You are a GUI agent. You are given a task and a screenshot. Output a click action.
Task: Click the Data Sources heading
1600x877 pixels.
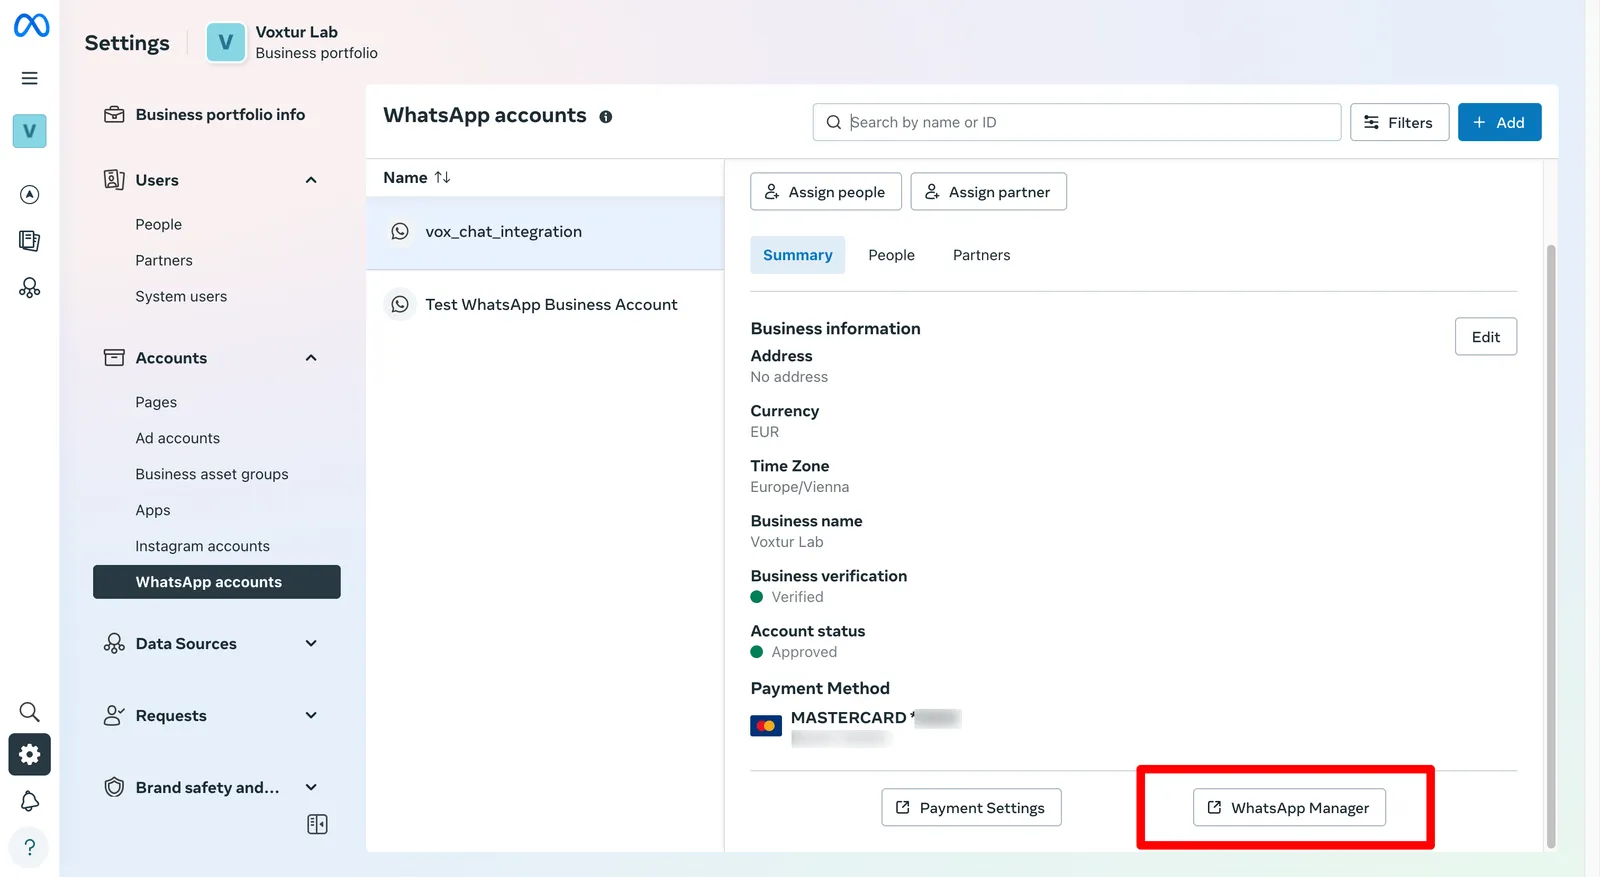[x=186, y=644]
